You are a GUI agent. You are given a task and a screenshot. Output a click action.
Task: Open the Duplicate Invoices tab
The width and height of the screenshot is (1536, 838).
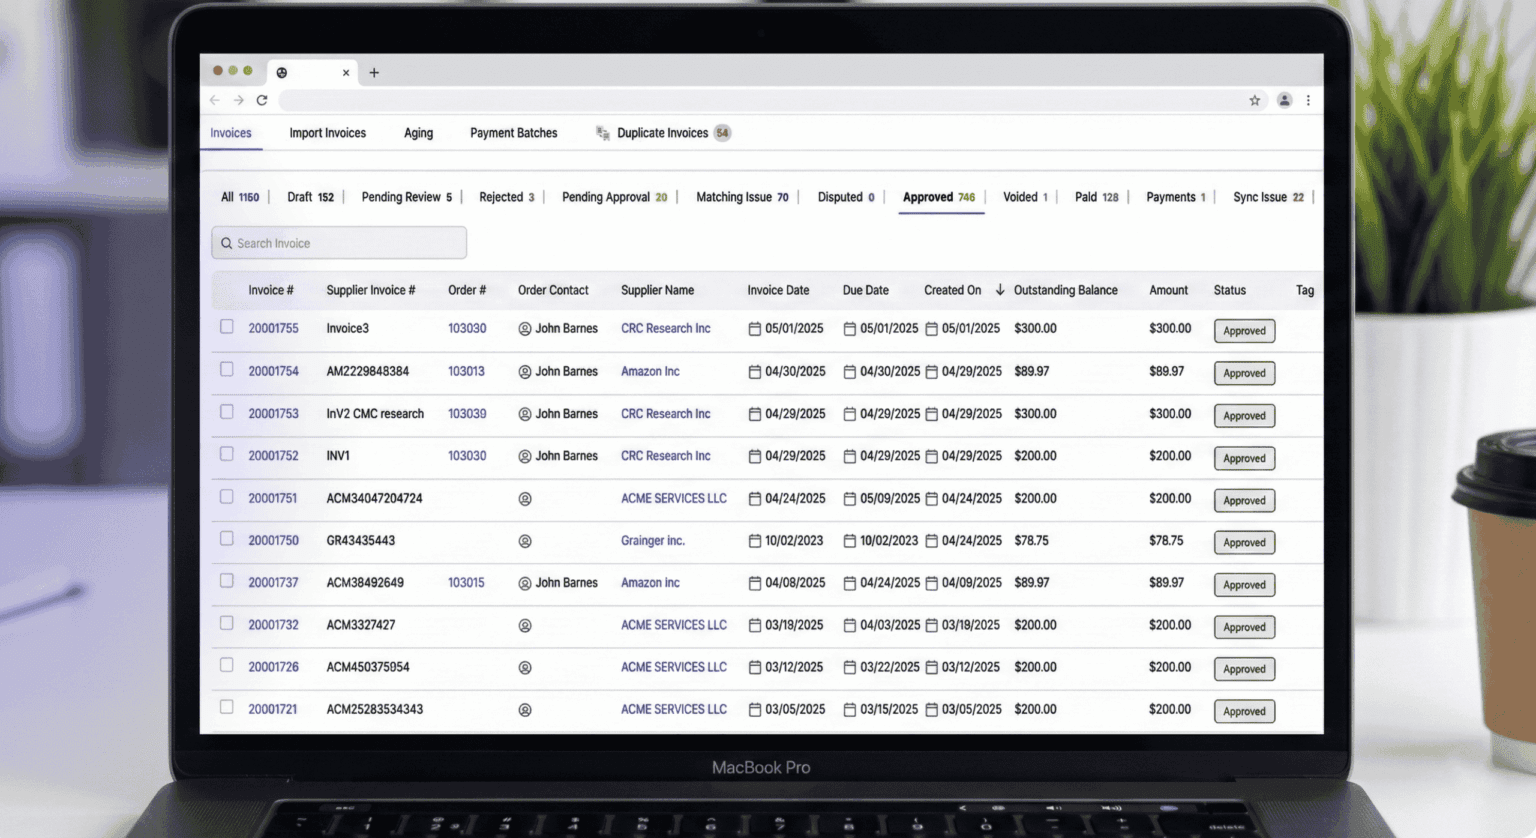coord(663,133)
